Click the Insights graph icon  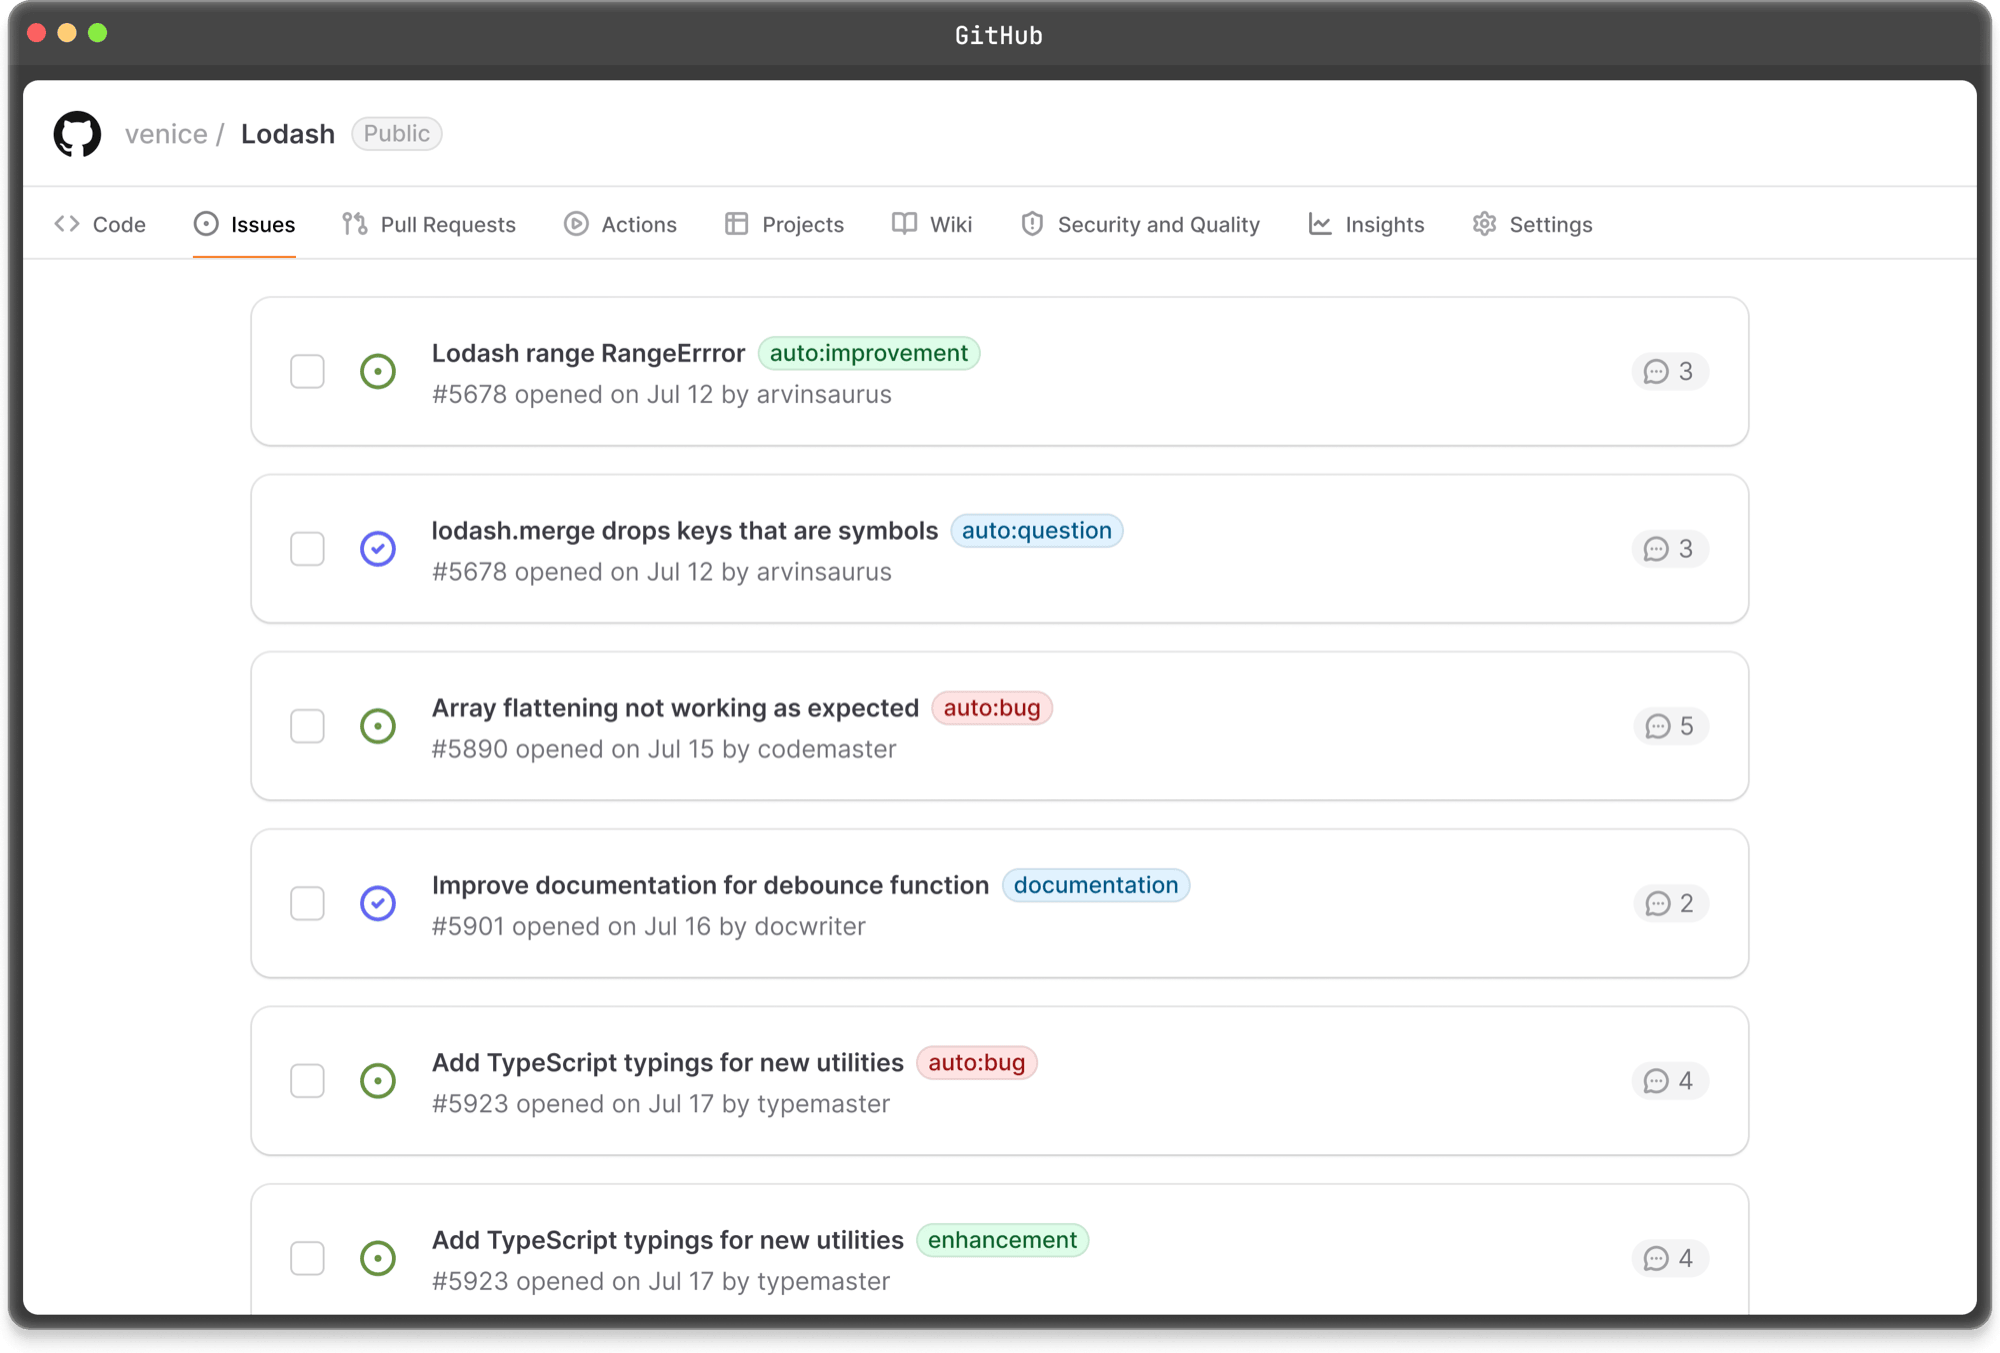tap(1320, 224)
